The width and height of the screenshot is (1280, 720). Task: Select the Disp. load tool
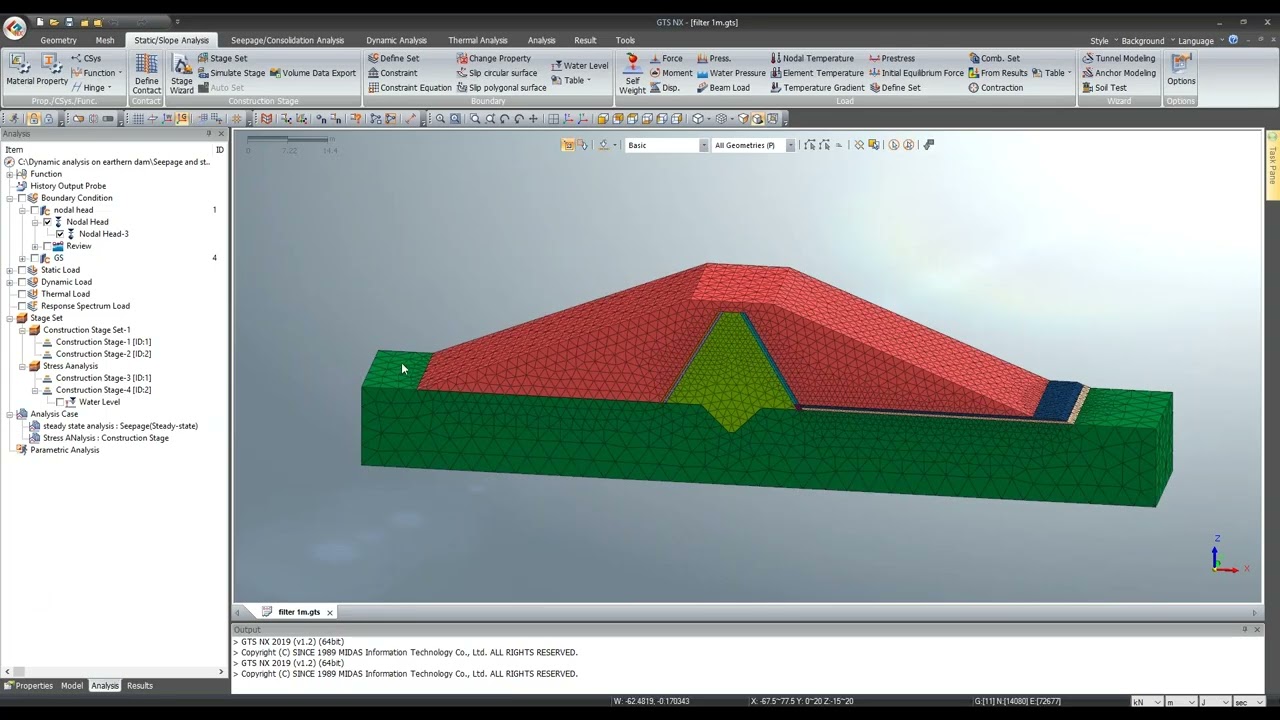point(664,88)
